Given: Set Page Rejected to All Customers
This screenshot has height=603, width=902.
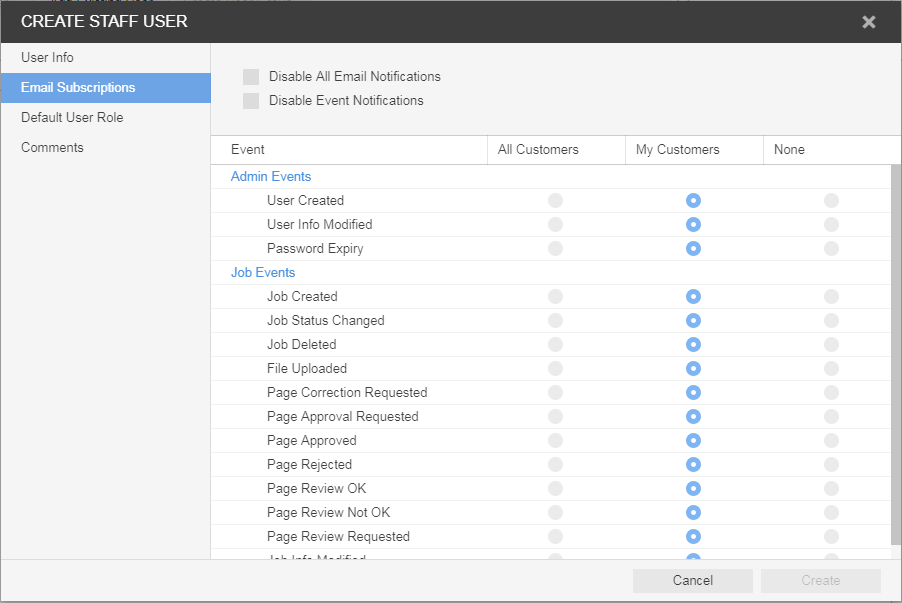Looking at the screenshot, I should [x=555, y=465].
